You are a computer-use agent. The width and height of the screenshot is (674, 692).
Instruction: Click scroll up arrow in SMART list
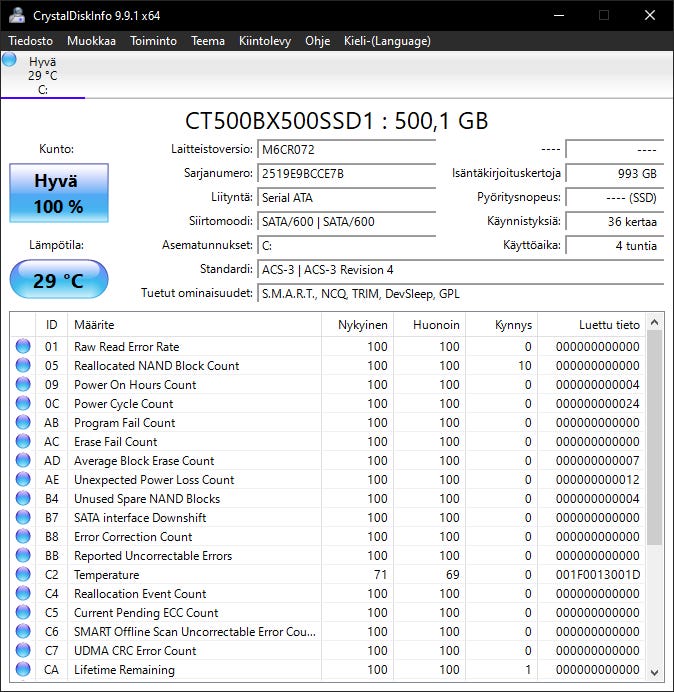[x=655, y=323]
